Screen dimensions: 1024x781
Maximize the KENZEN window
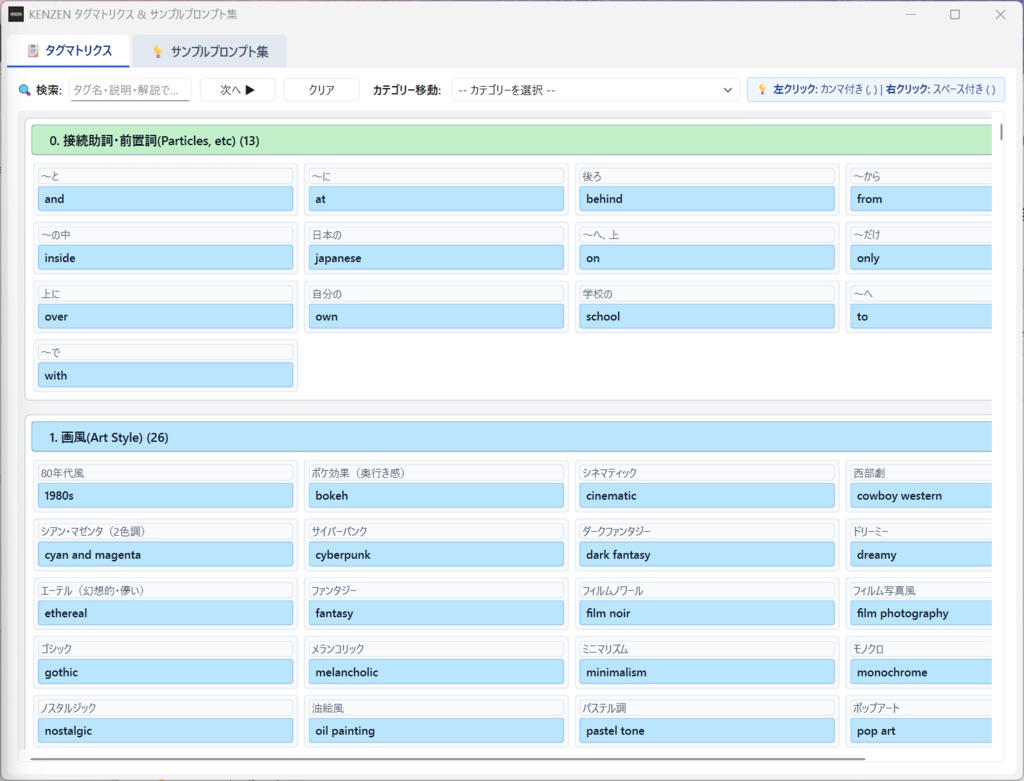[955, 14]
